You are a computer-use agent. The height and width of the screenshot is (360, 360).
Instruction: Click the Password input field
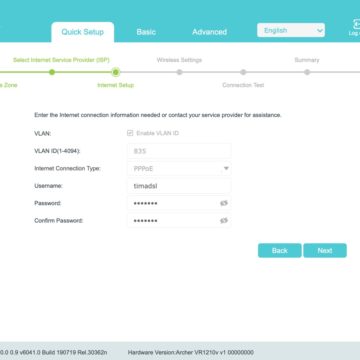tap(179, 203)
